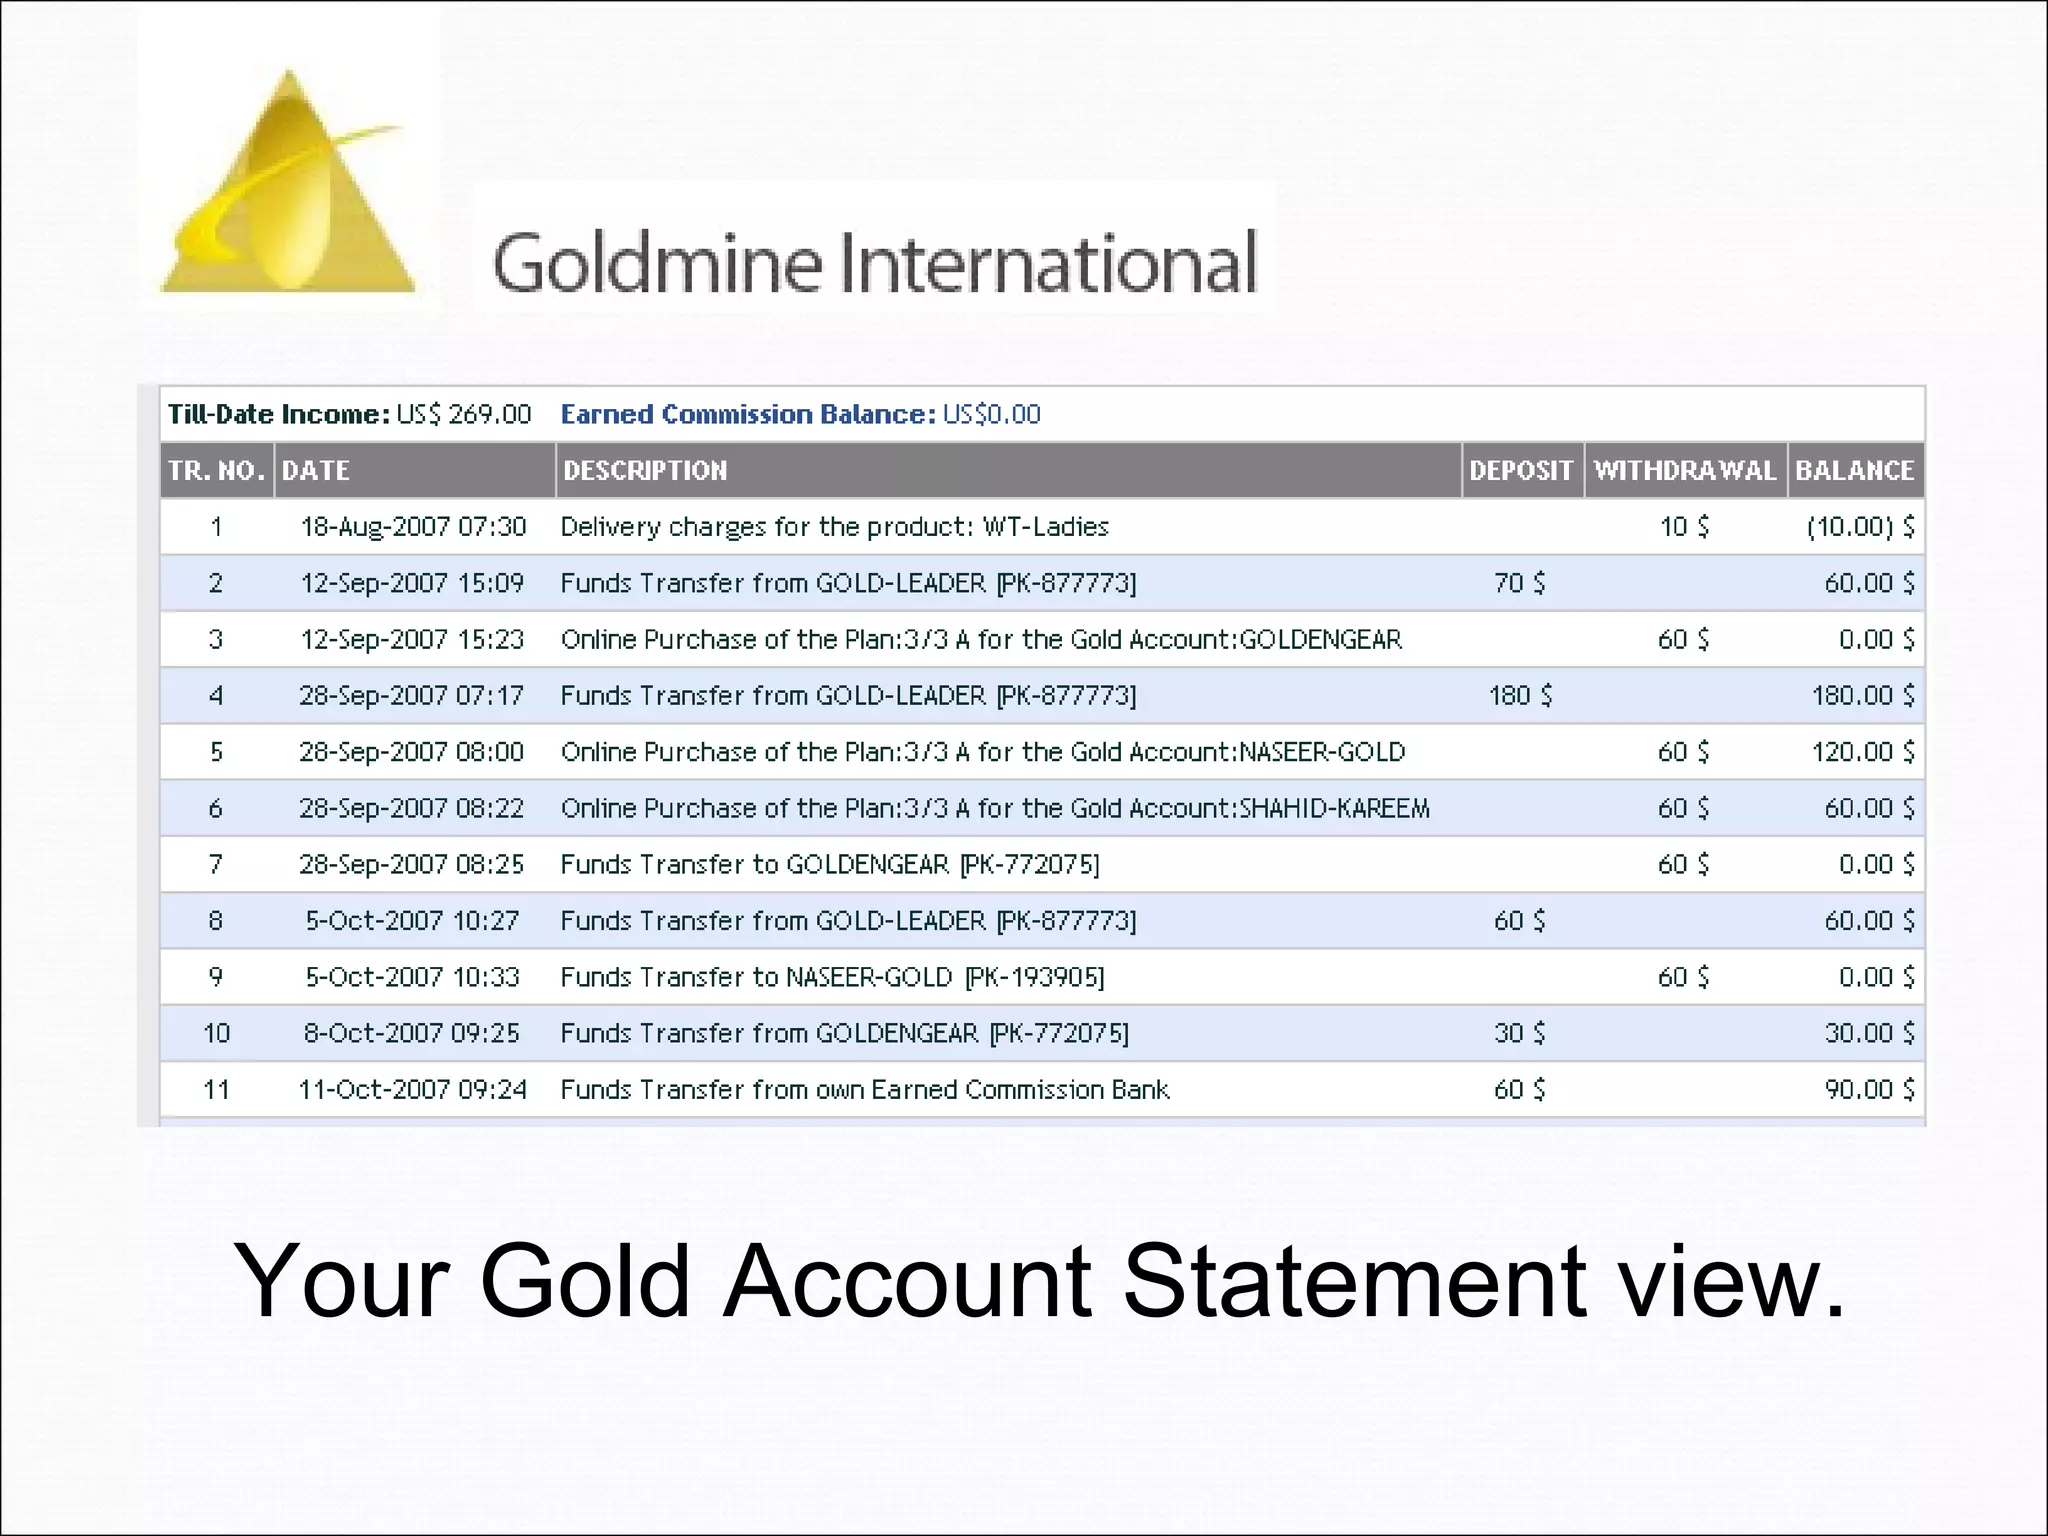Click the Goldmine International title text

pyautogui.click(x=875, y=262)
